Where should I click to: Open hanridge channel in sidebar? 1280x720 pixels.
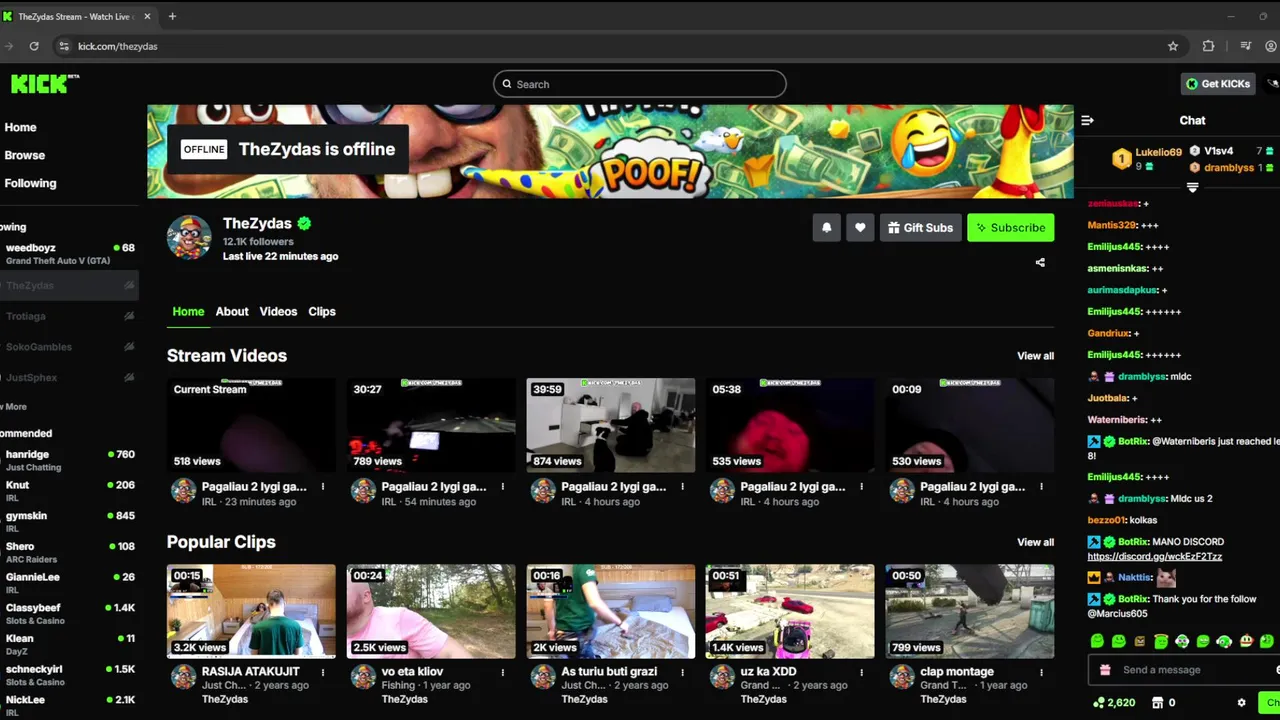point(68,460)
